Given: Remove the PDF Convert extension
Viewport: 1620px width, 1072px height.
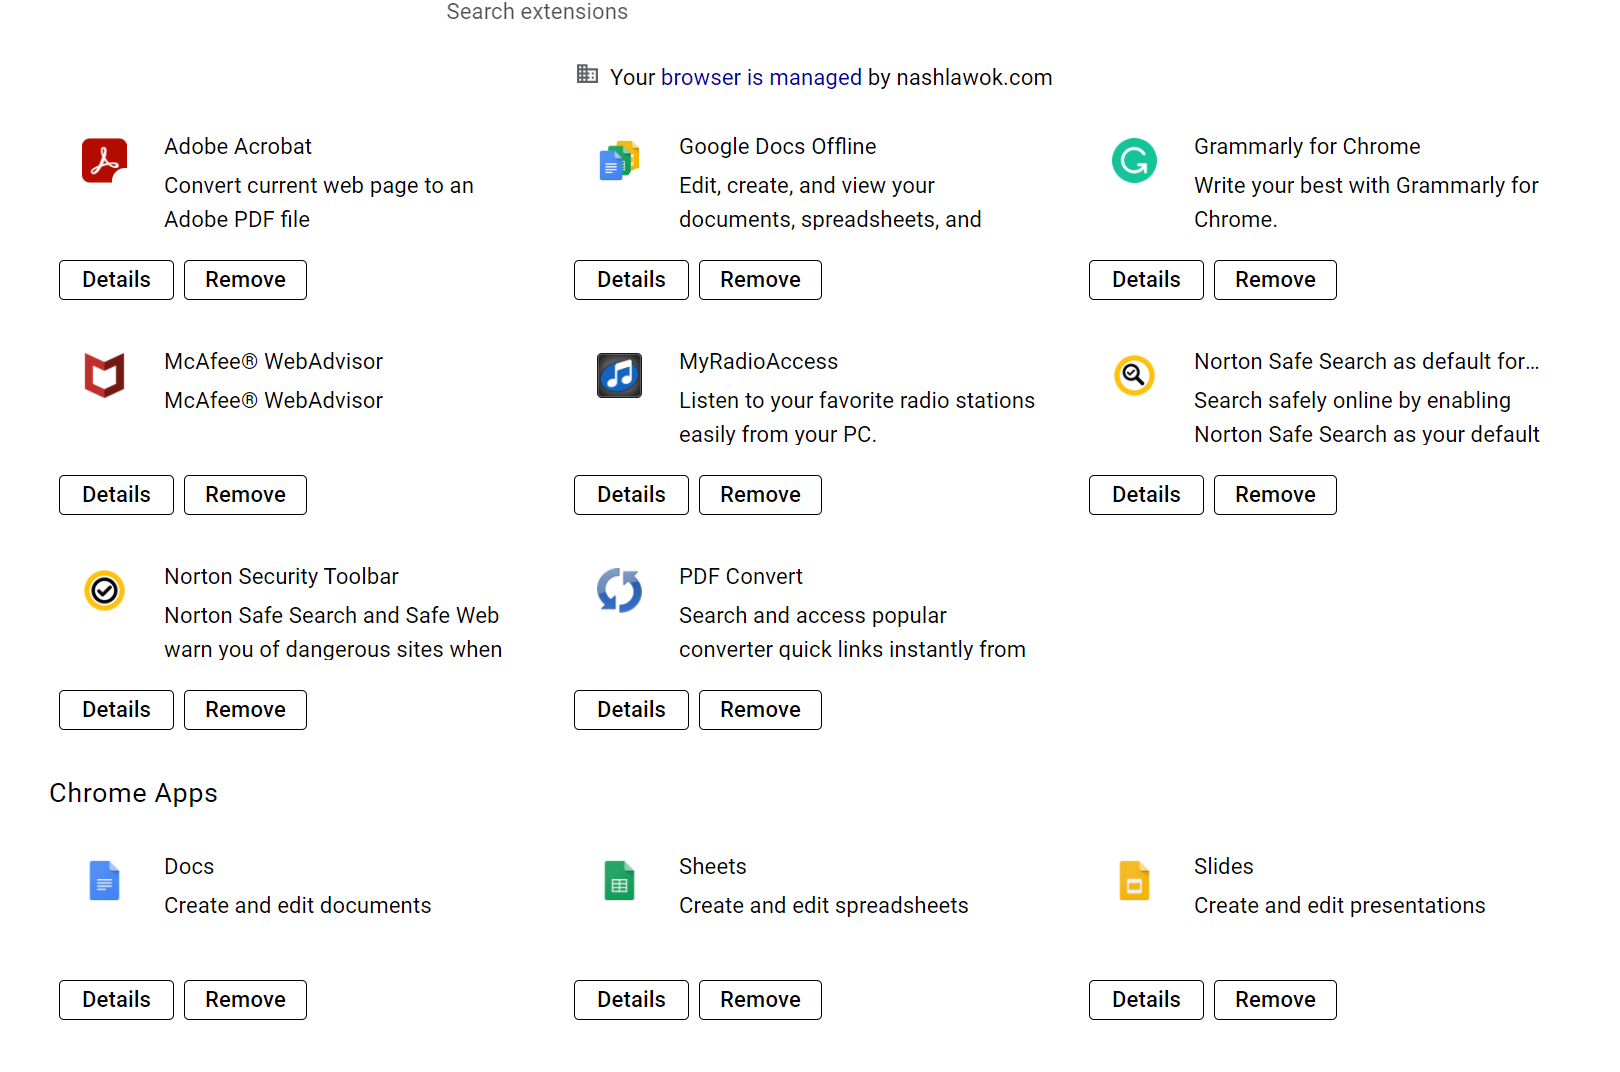Looking at the screenshot, I should click(760, 710).
